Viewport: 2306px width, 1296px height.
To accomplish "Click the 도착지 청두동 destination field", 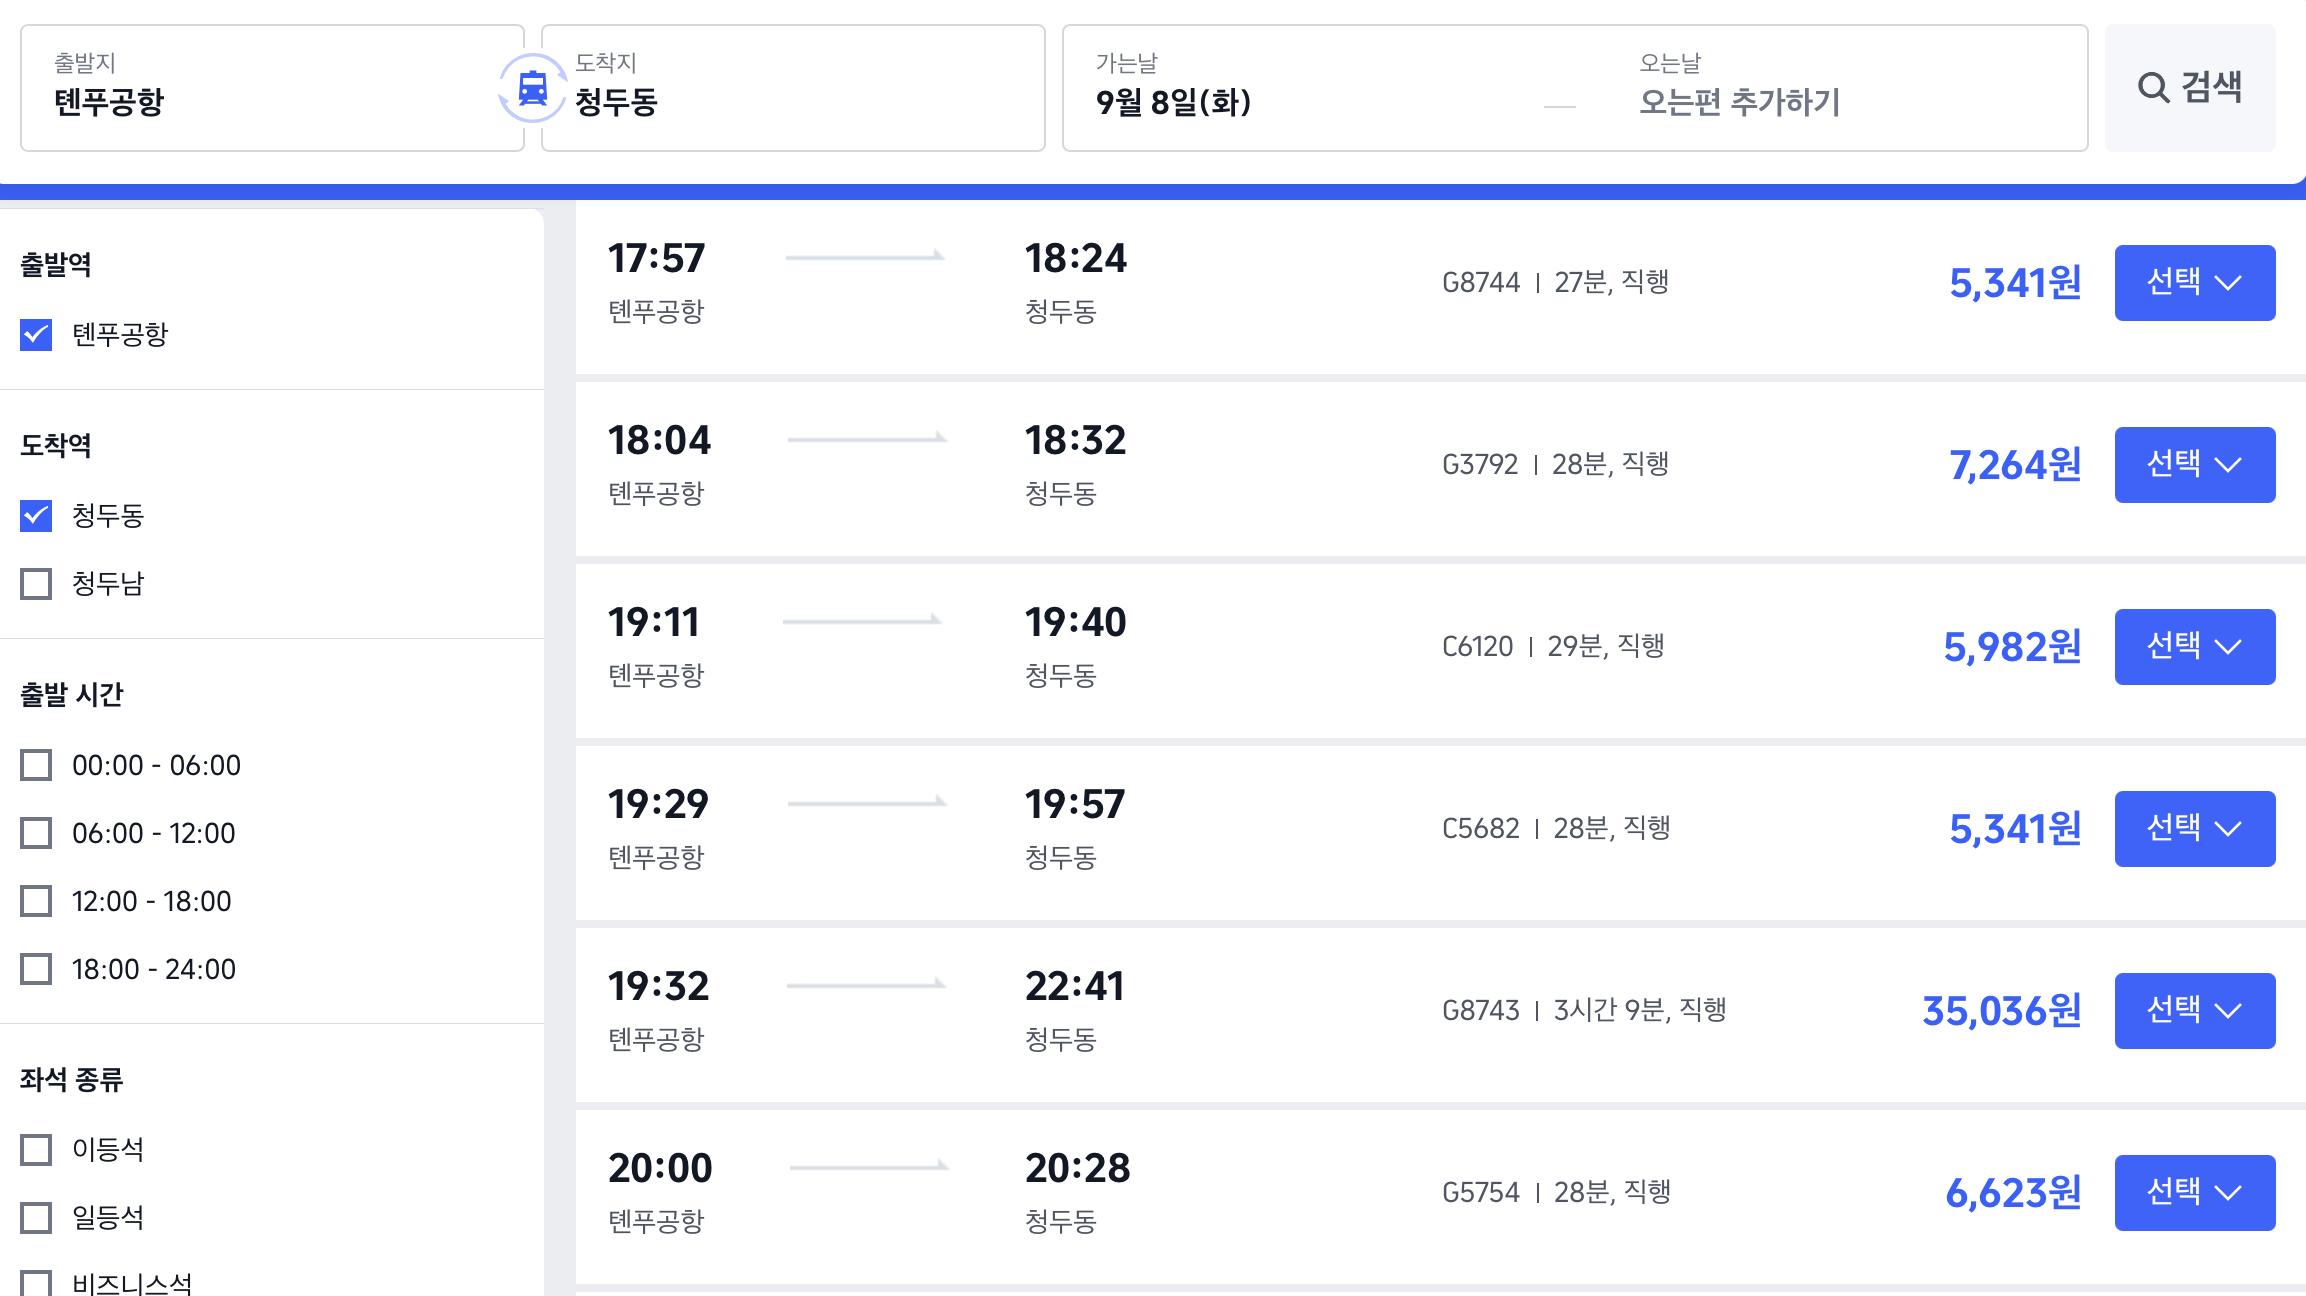I will (x=793, y=88).
